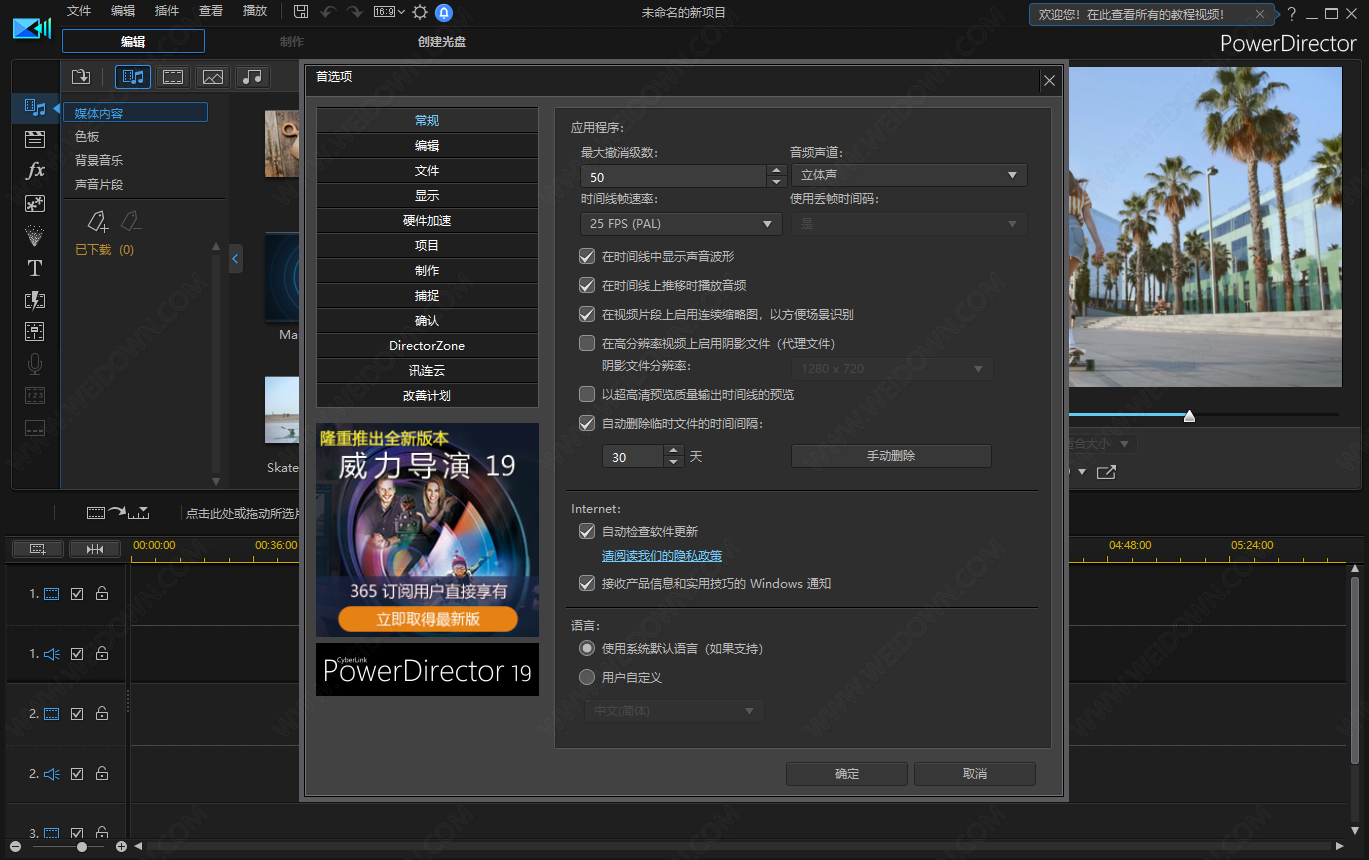Image resolution: width=1369 pixels, height=860 pixels.
Task: Click the fit timeline view icon
Action: click(x=95, y=549)
